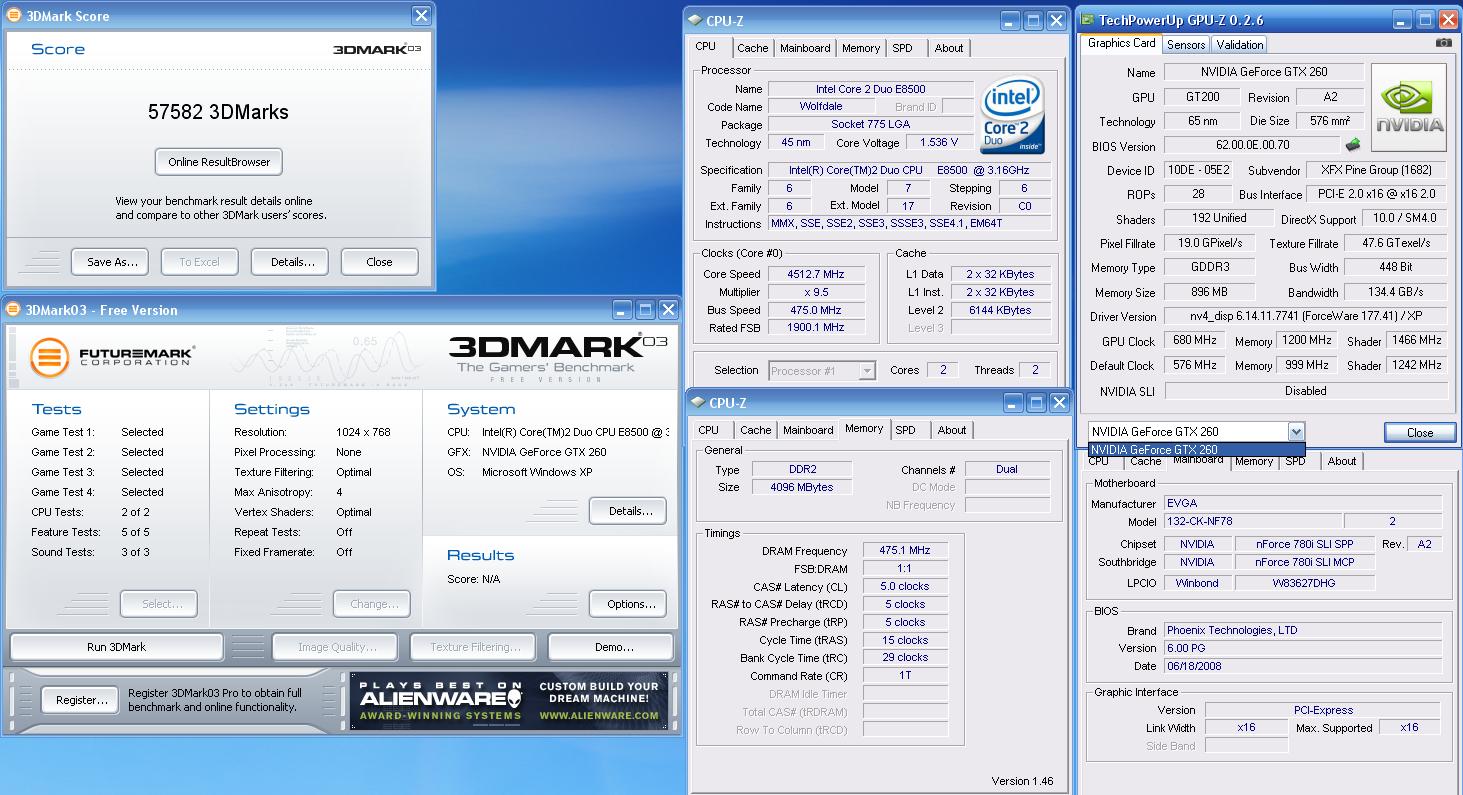
Task: Switch to CPU tab in lower CPU-Z window
Action: (709, 430)
